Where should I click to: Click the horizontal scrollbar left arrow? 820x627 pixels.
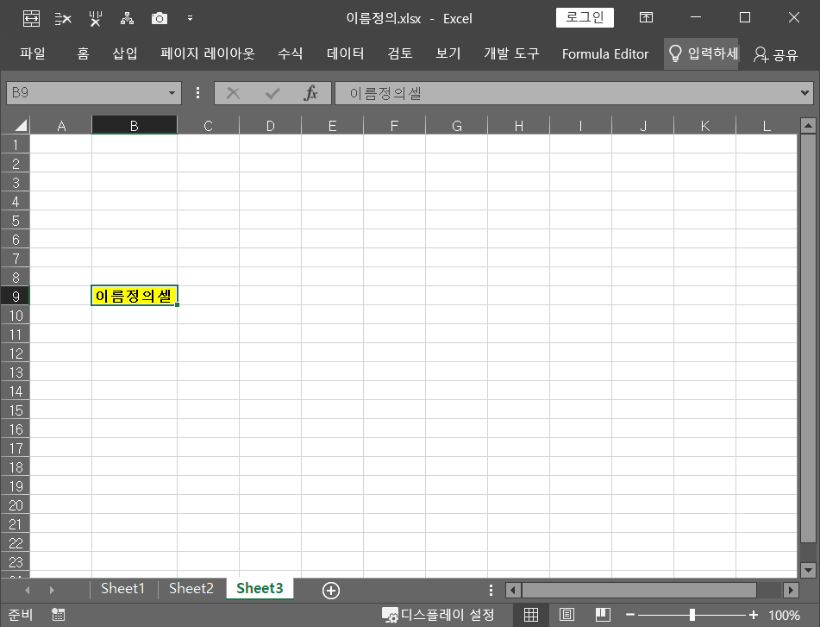(513, 590)
